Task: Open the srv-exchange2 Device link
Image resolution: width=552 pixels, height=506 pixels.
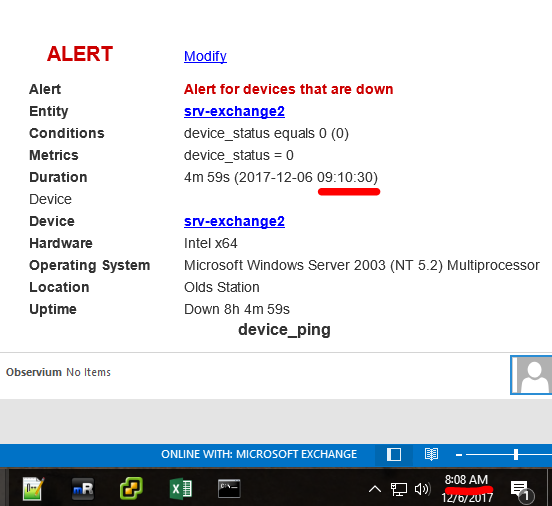Action: click(234, 221)
